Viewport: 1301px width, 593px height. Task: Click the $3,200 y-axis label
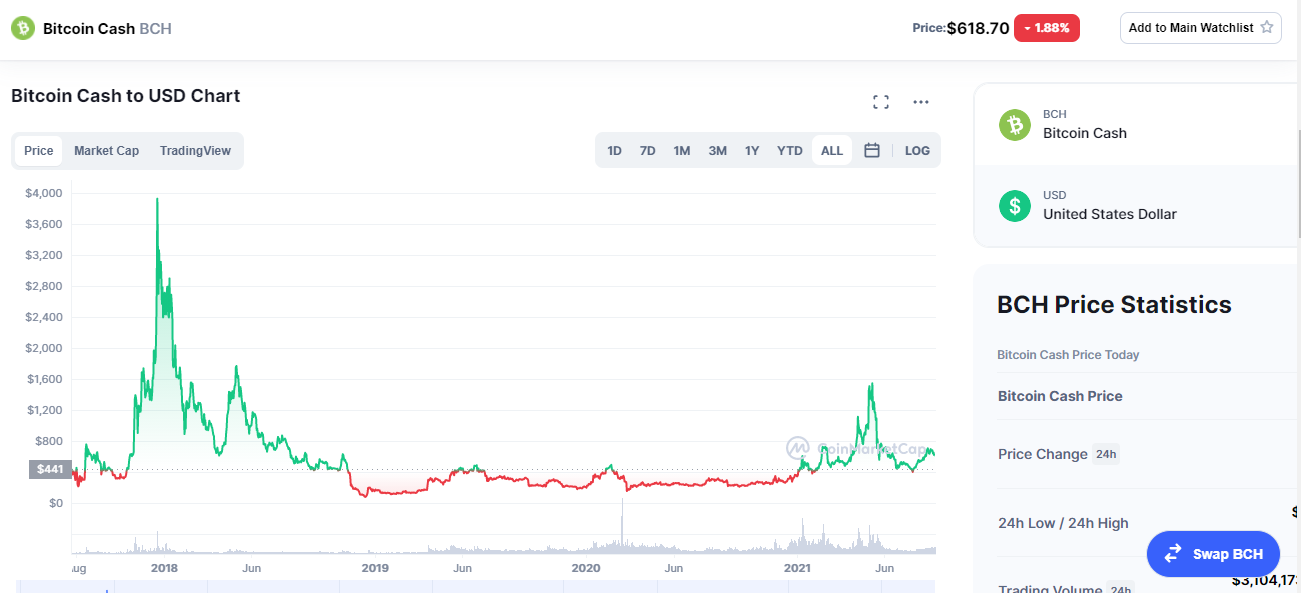click(44, 255)
